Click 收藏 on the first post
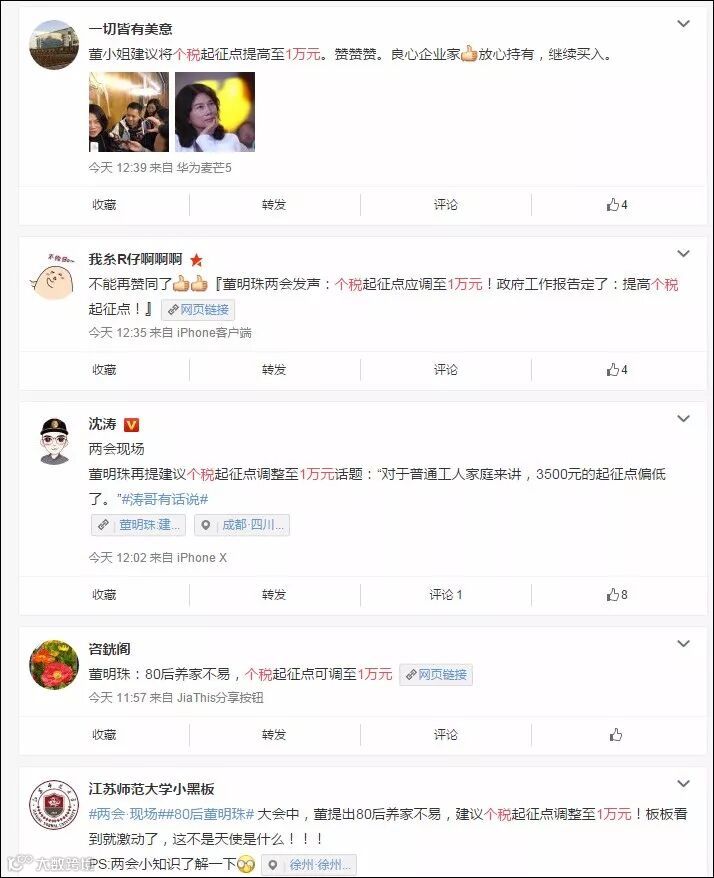714x878 pixels. coord(104,205)
